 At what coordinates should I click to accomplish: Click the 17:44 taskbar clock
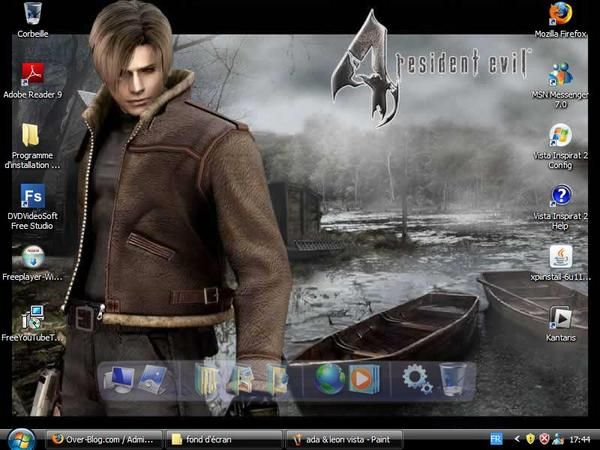click(x=579, y=439)
